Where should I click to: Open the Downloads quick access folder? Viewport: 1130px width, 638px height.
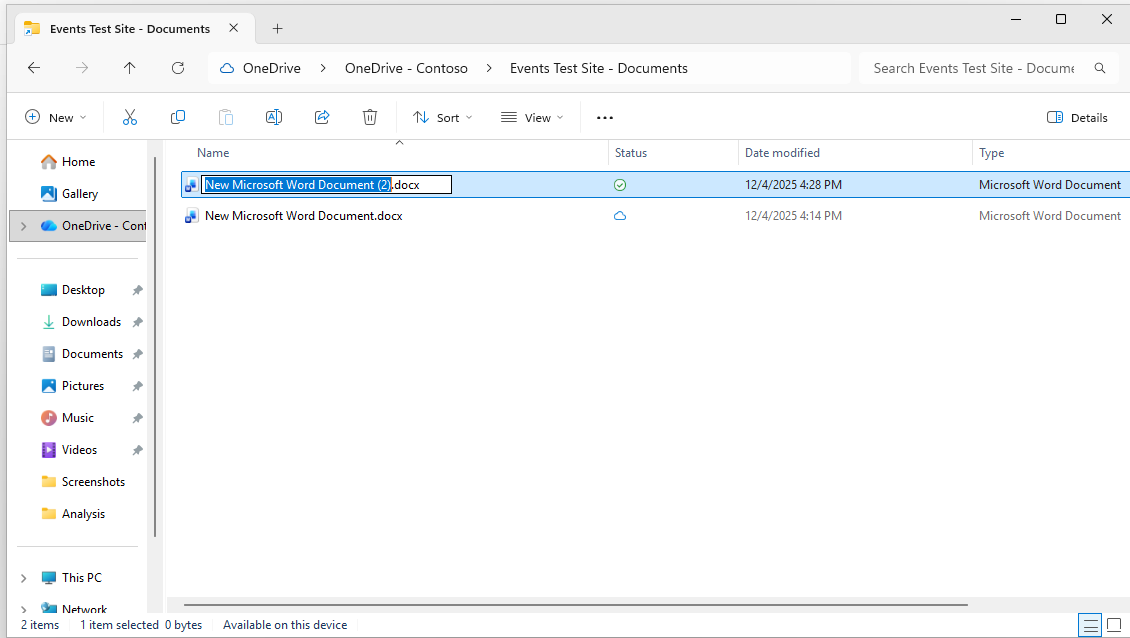point(92,322)
